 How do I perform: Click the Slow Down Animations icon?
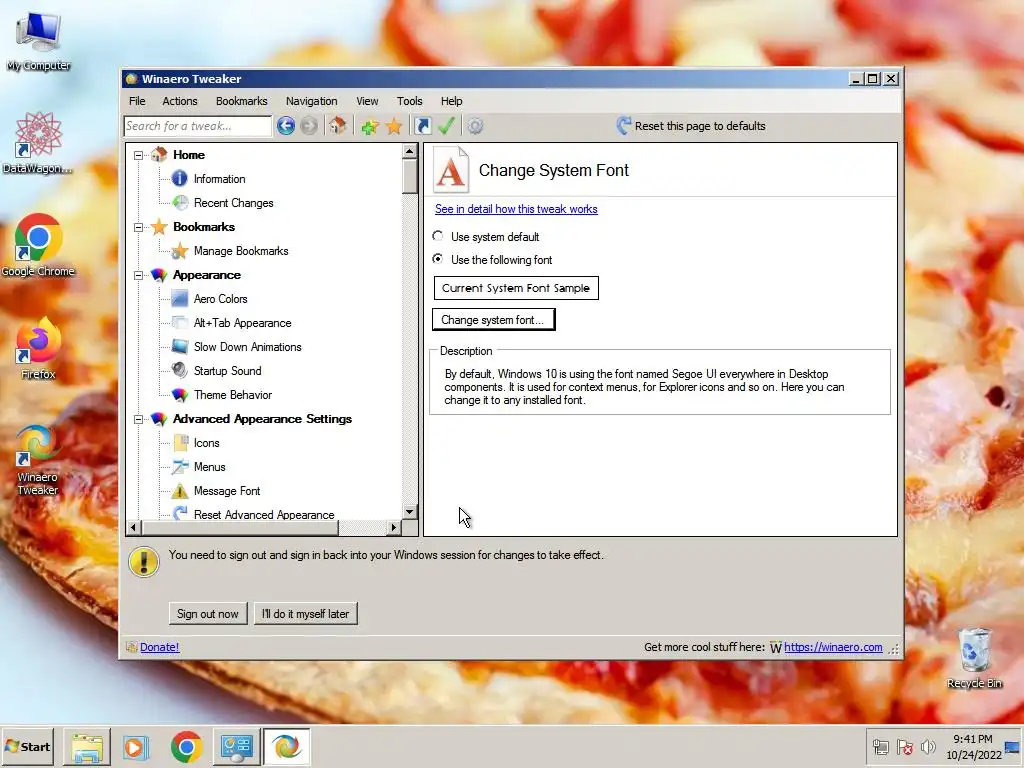pyautogui.click(x=180, y=347)
